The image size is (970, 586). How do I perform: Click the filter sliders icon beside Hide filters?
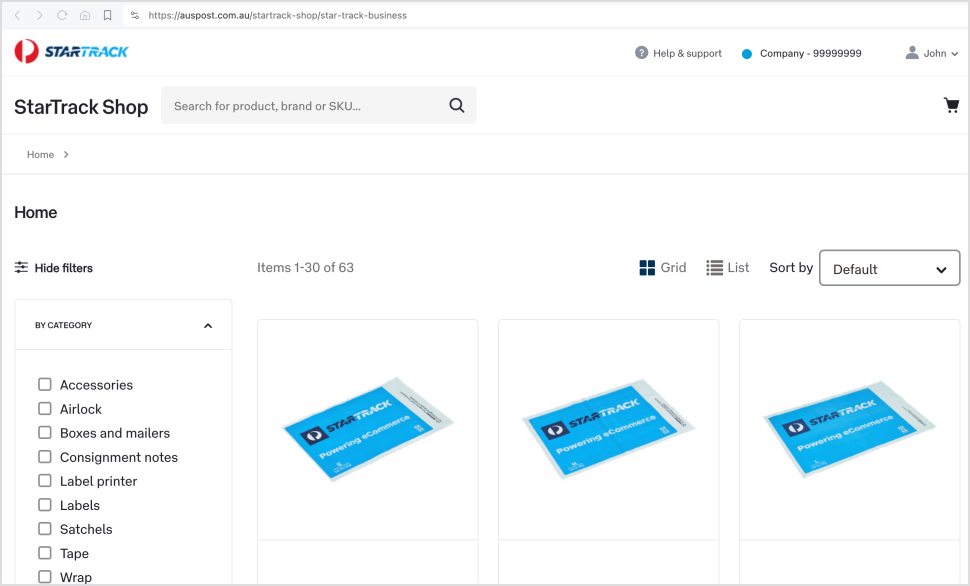22,267
